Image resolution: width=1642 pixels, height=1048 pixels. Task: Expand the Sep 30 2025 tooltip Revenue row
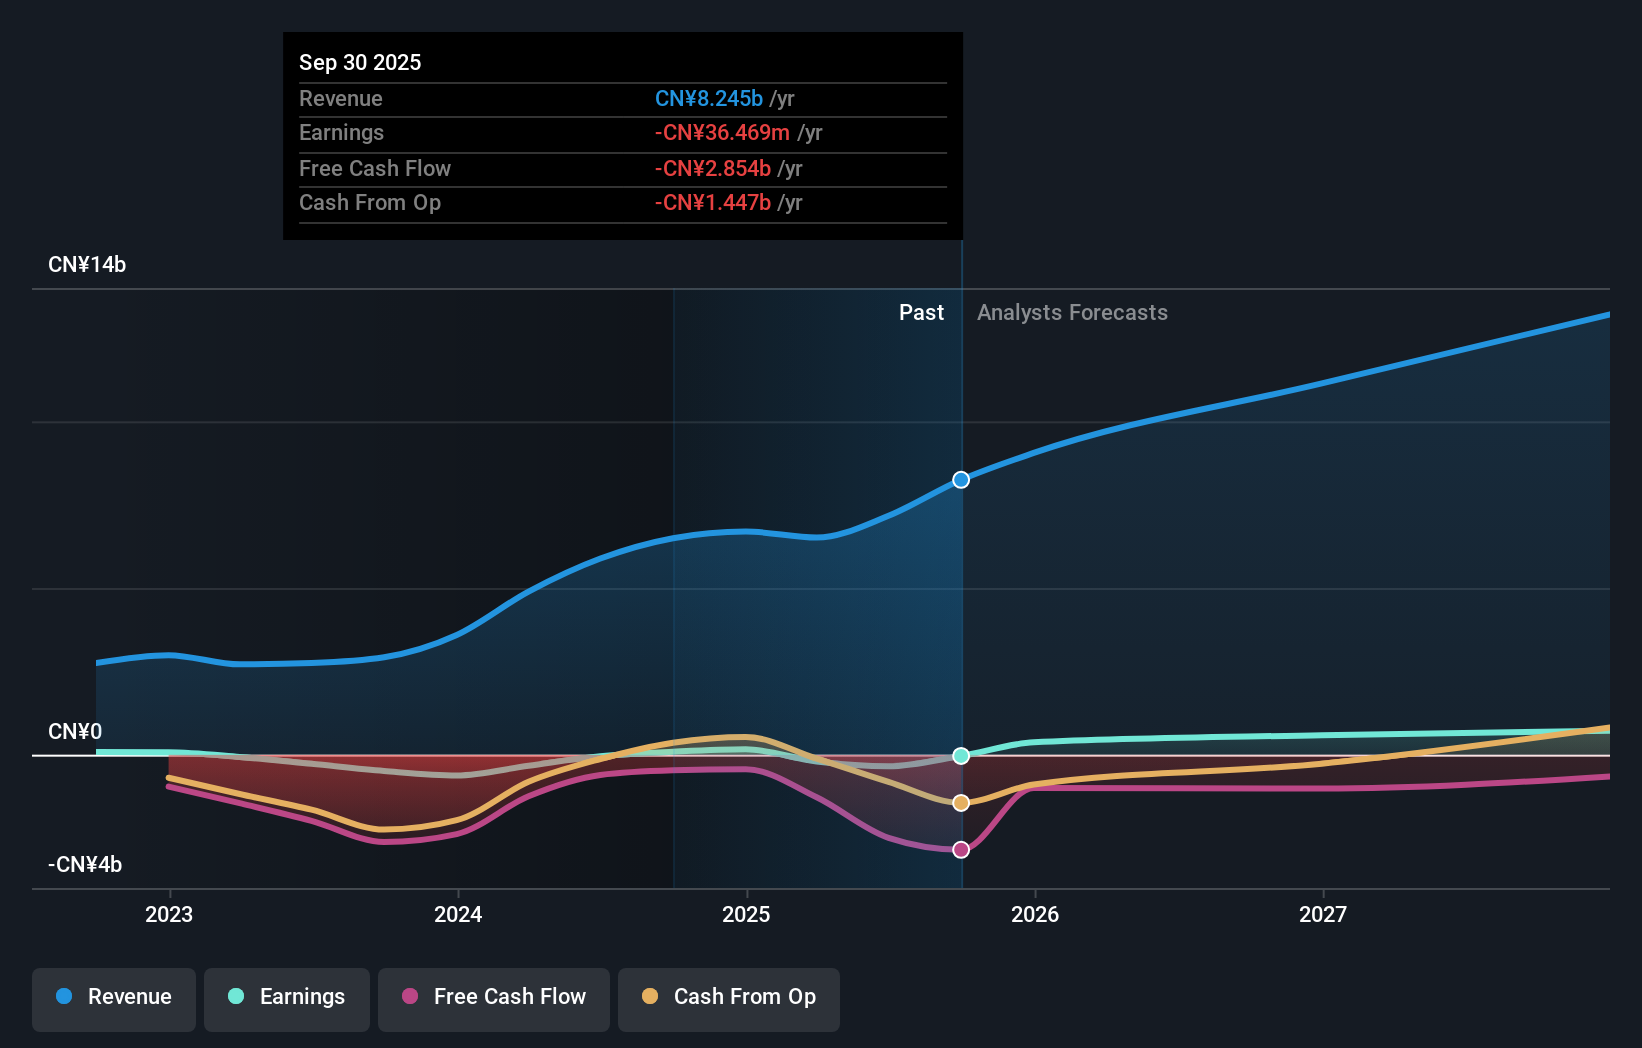tap(622, 99)
